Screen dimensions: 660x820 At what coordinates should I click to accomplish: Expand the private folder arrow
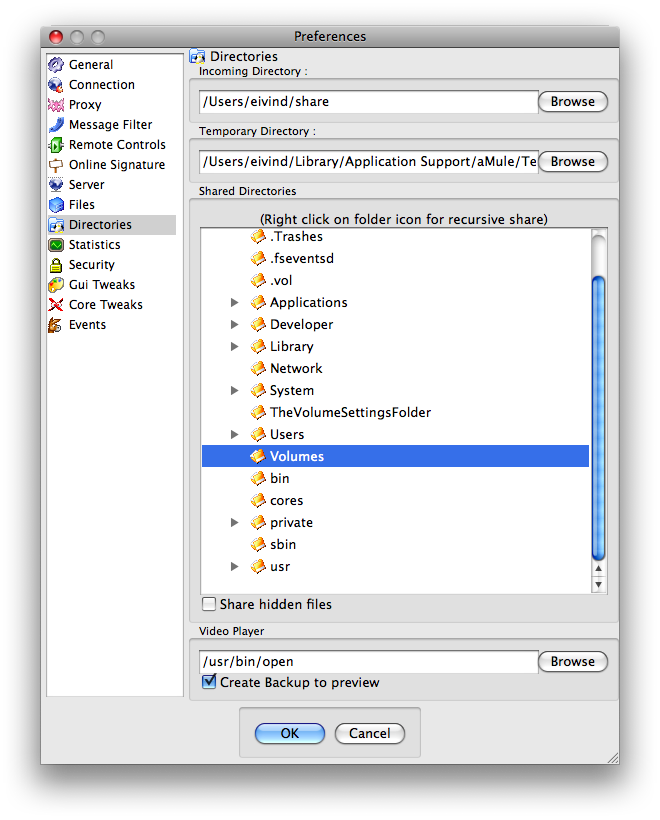tap(235, 522)
